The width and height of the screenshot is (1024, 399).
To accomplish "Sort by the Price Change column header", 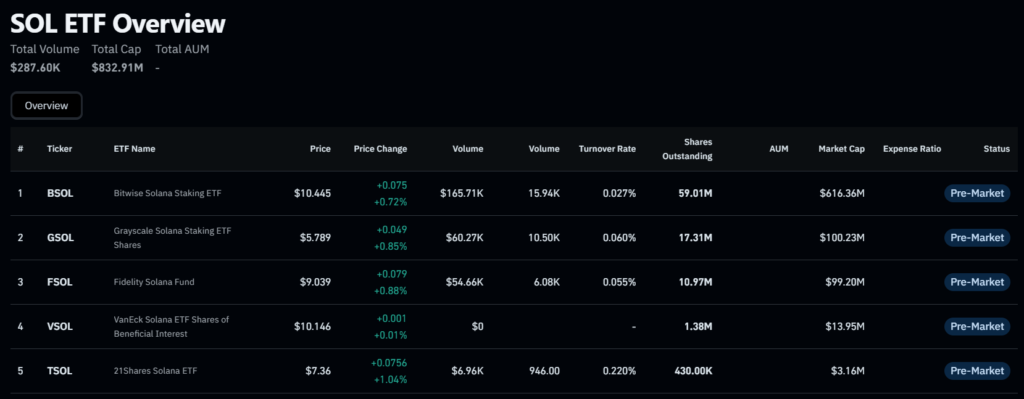I will 380,149.
